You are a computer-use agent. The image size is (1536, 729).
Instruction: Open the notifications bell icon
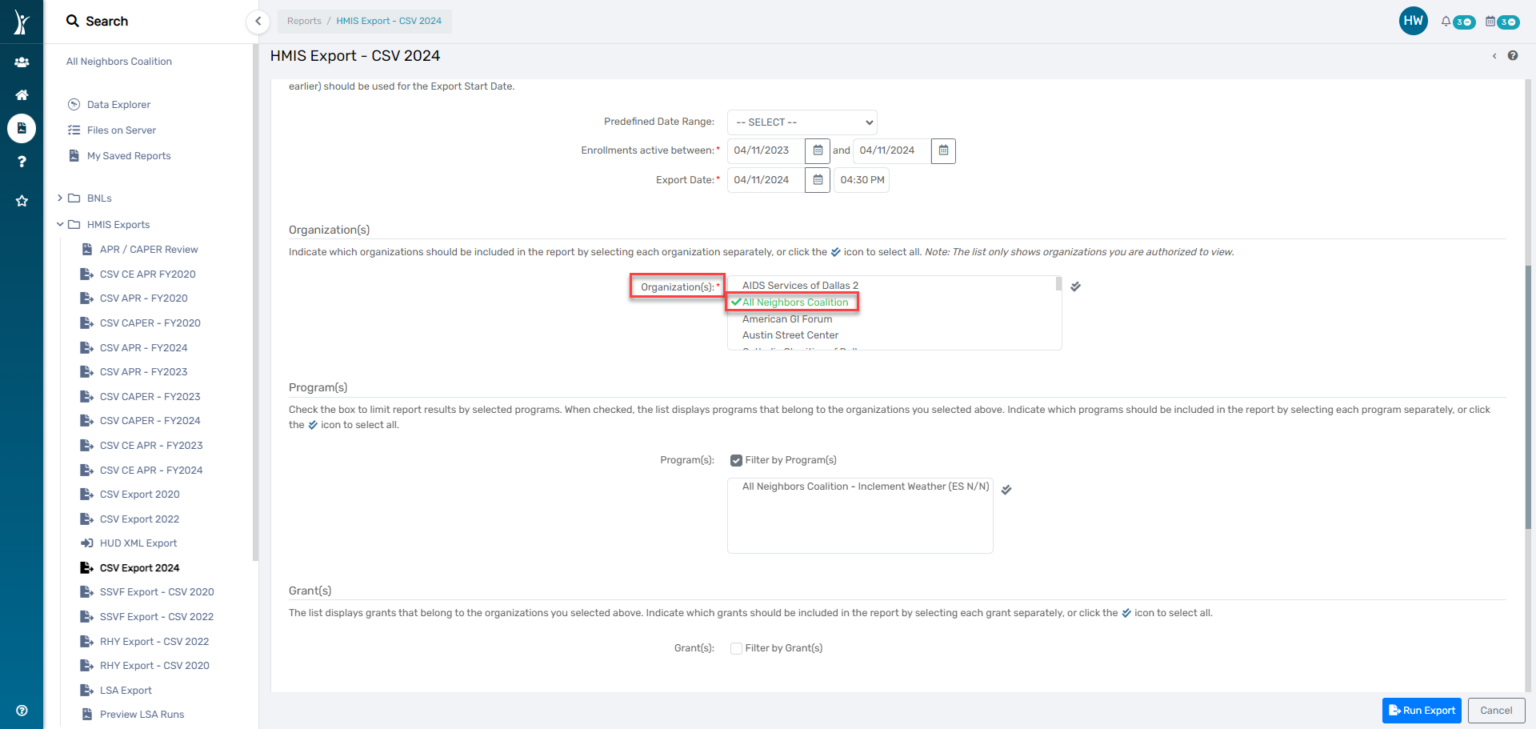1446,21
